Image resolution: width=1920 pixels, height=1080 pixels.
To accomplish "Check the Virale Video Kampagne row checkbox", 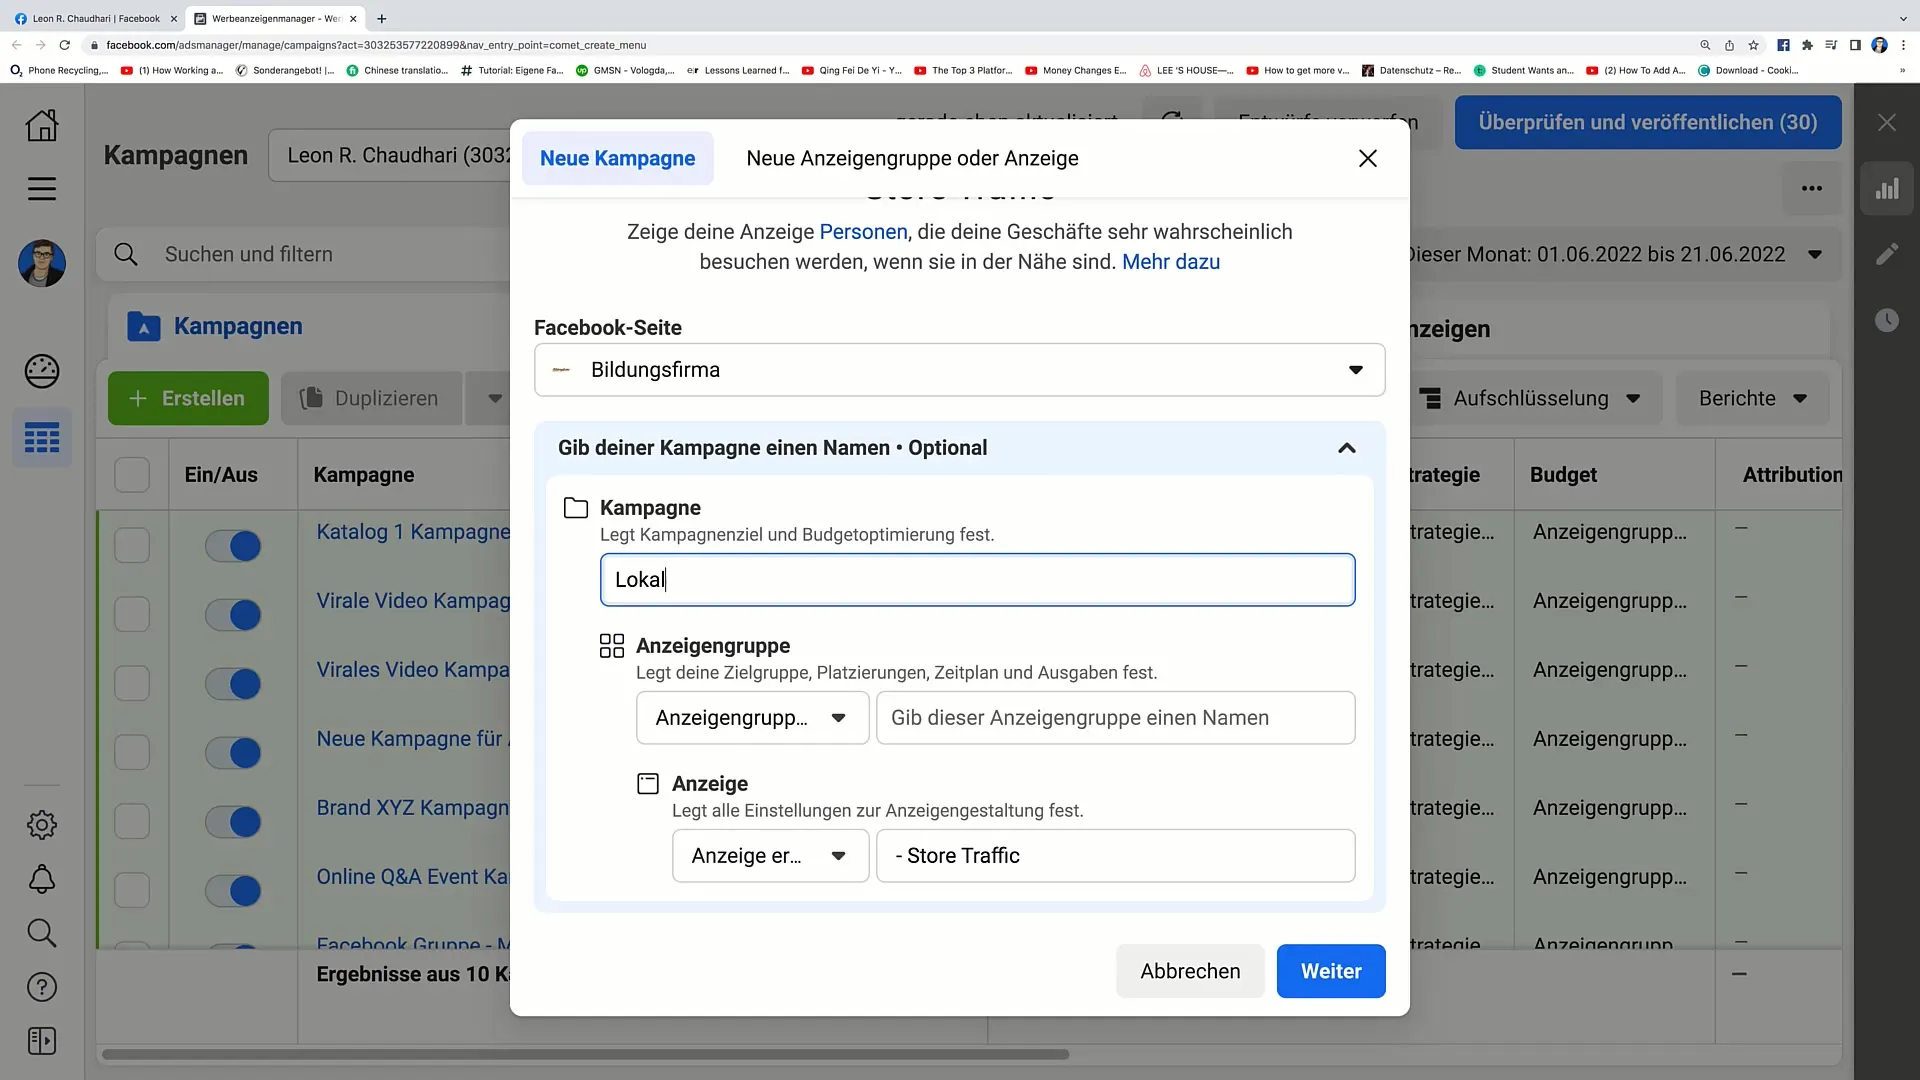I will point(132,614).
